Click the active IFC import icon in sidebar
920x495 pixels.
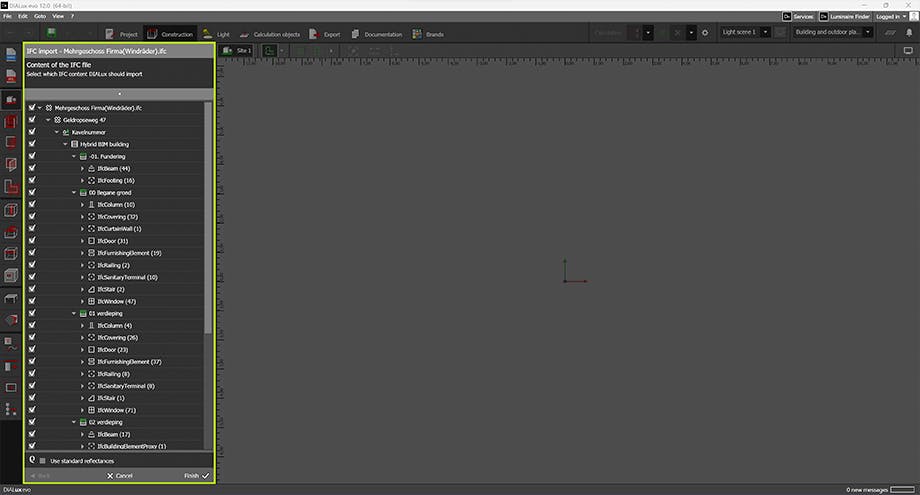[11, 100]
